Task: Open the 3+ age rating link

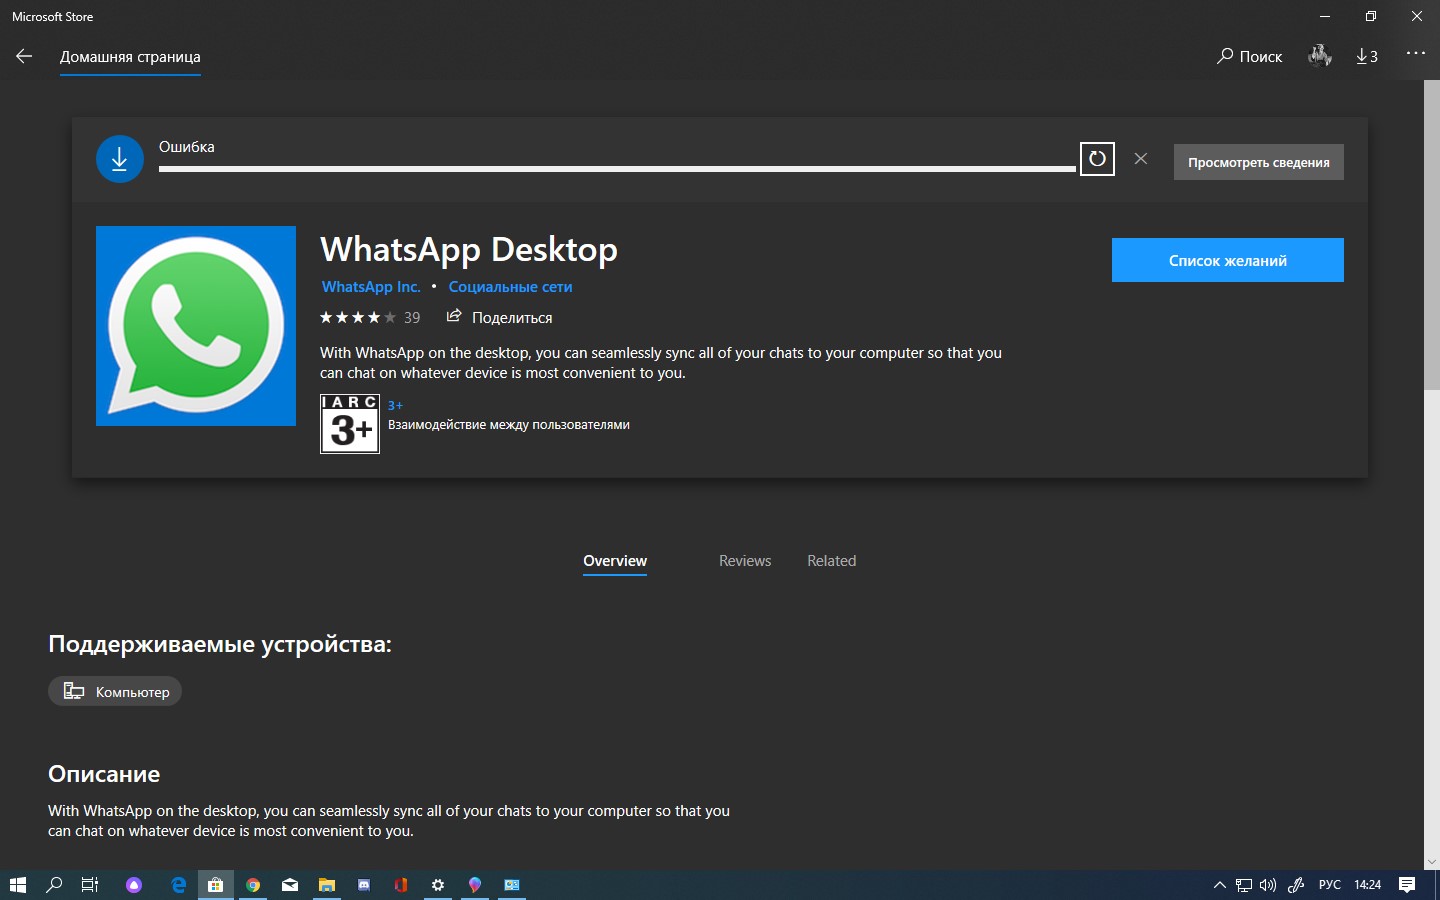Action: point(395,405)
